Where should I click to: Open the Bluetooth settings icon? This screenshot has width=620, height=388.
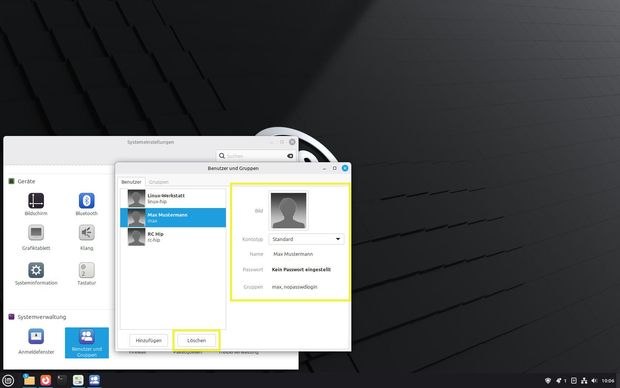point(87,201)
